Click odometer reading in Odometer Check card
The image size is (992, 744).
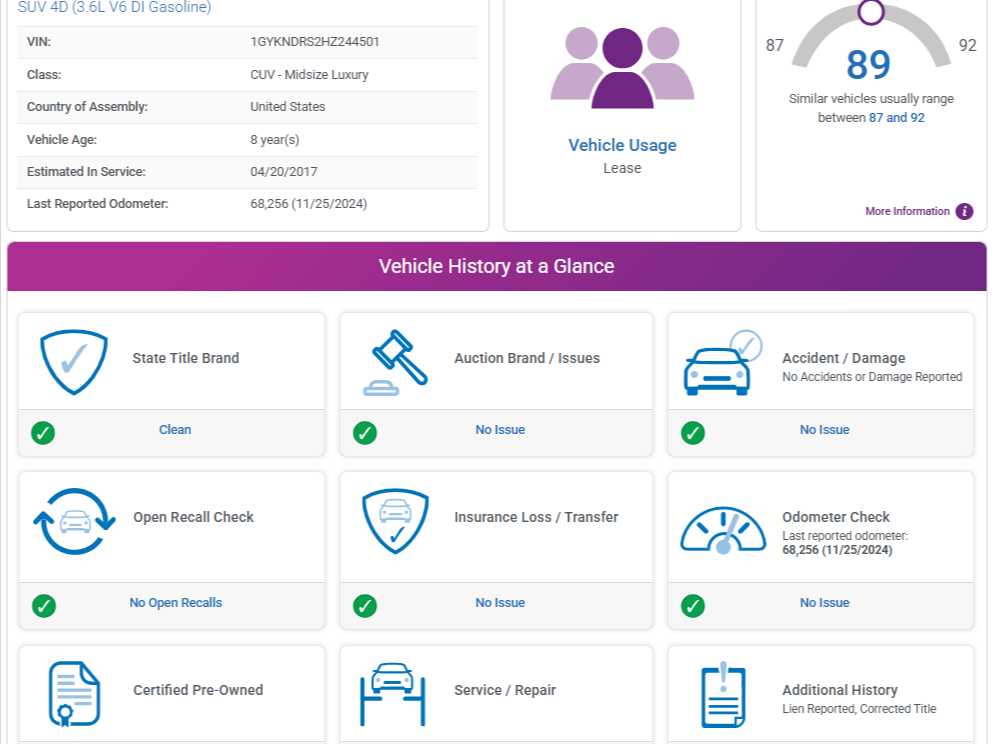click(x=838, y=550)
